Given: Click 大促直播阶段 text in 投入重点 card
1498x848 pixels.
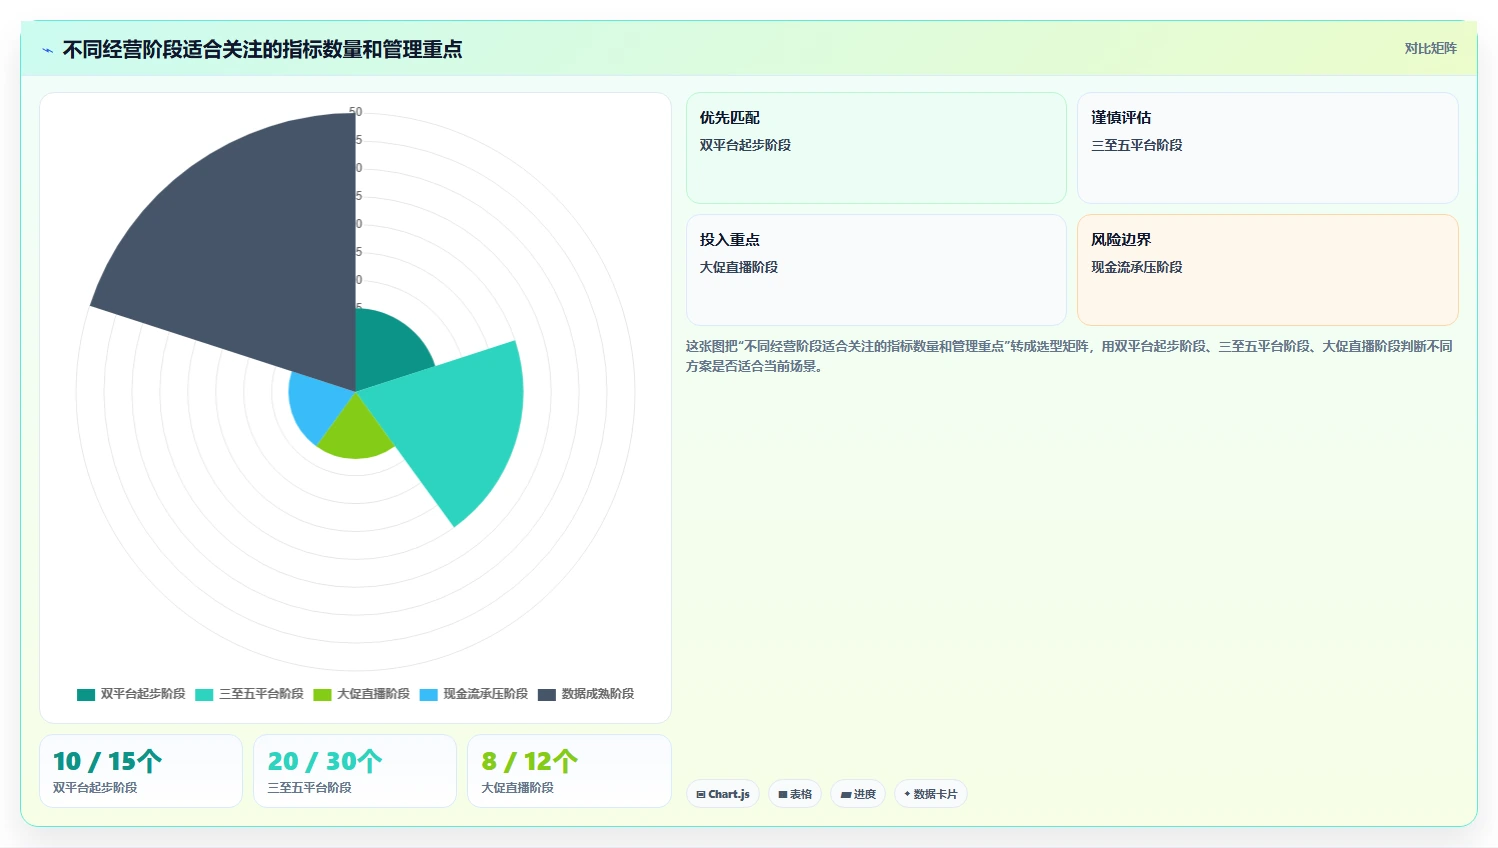Looking at the screenshot, I should pos(739,267).
